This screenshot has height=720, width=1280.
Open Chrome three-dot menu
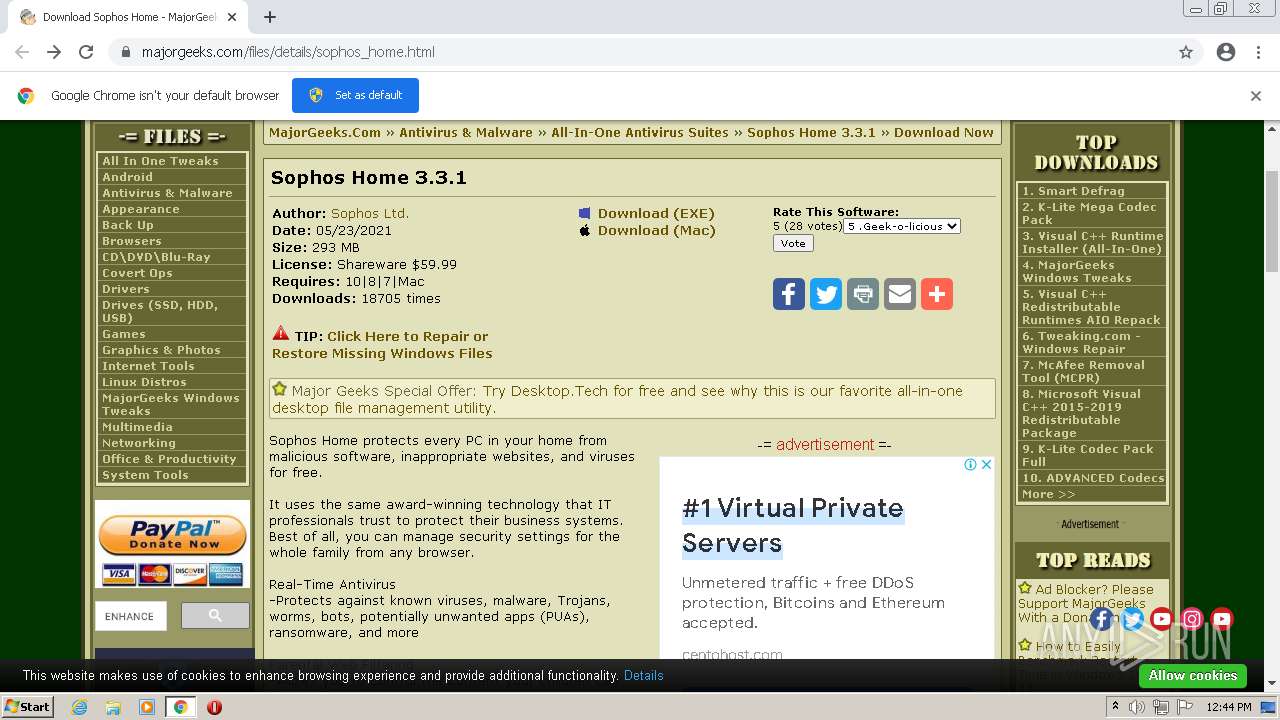coord(1258,52)
